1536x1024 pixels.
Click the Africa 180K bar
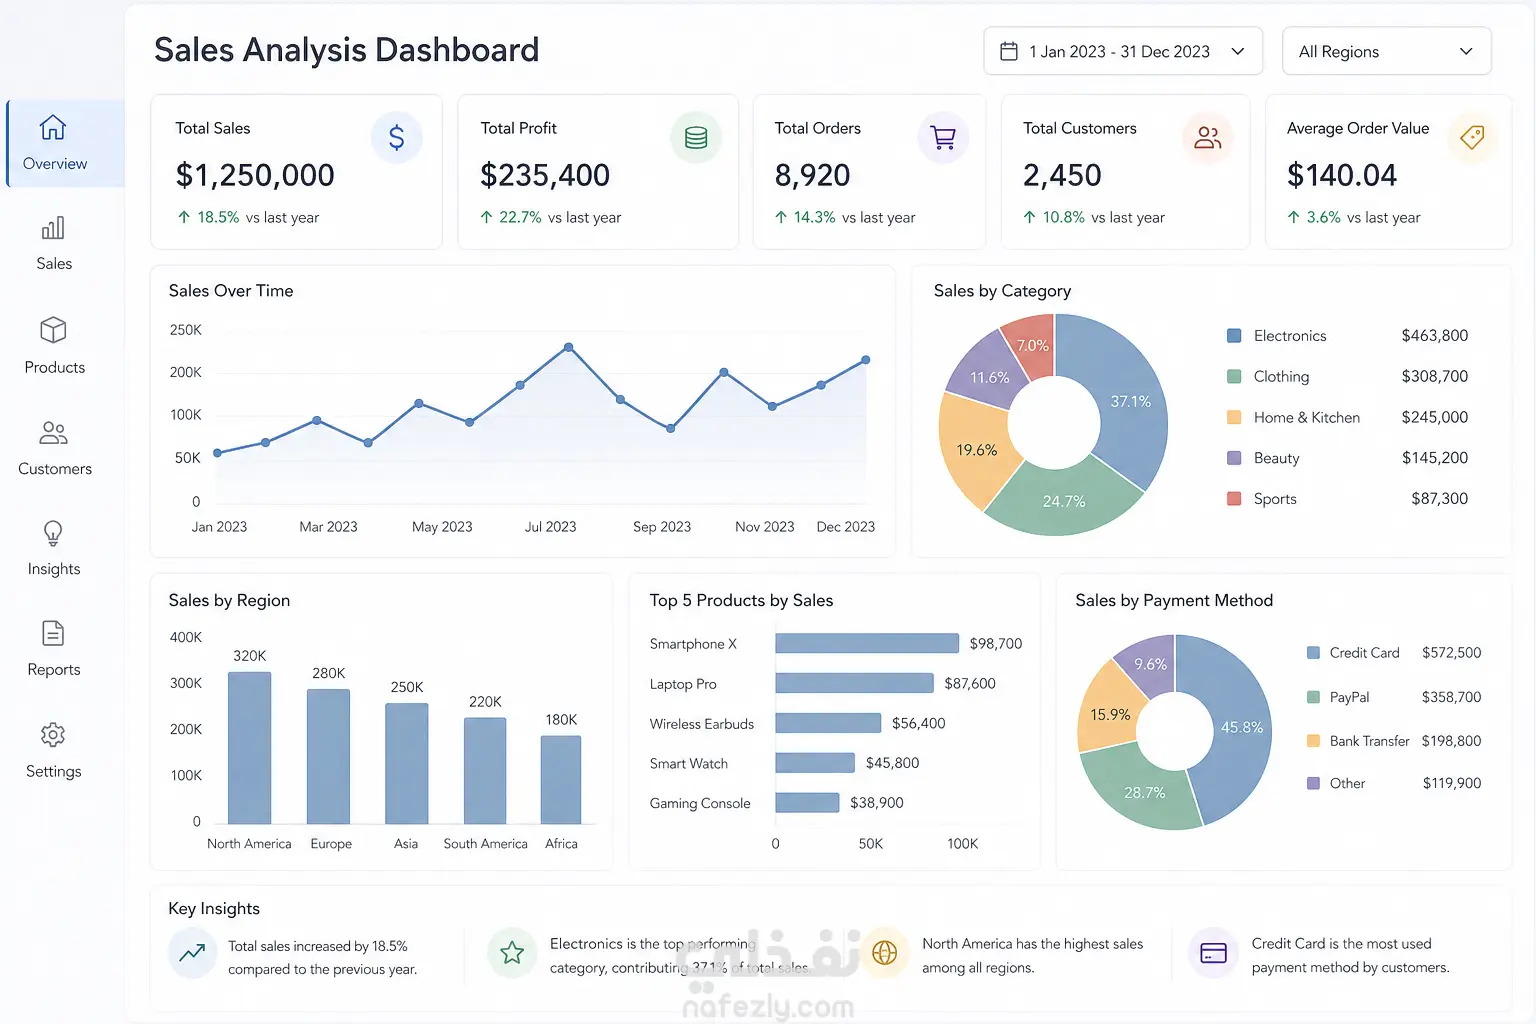coord(561,780)
